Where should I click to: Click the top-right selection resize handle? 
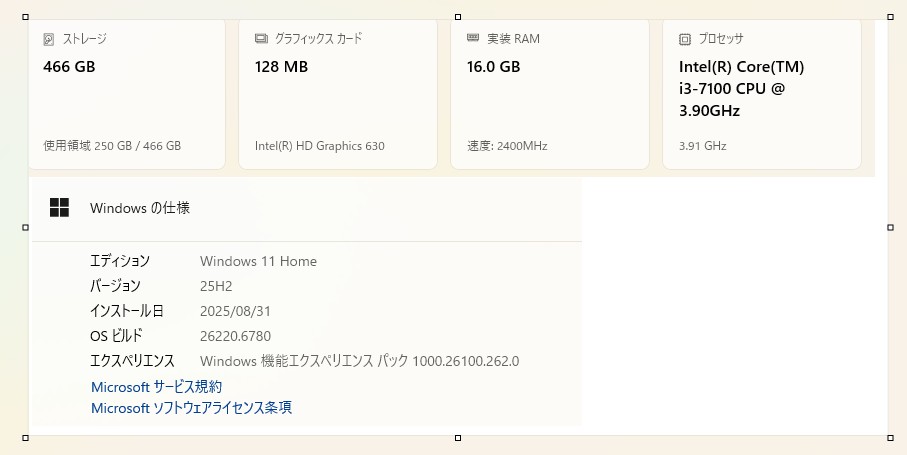[x=890, y=17]
